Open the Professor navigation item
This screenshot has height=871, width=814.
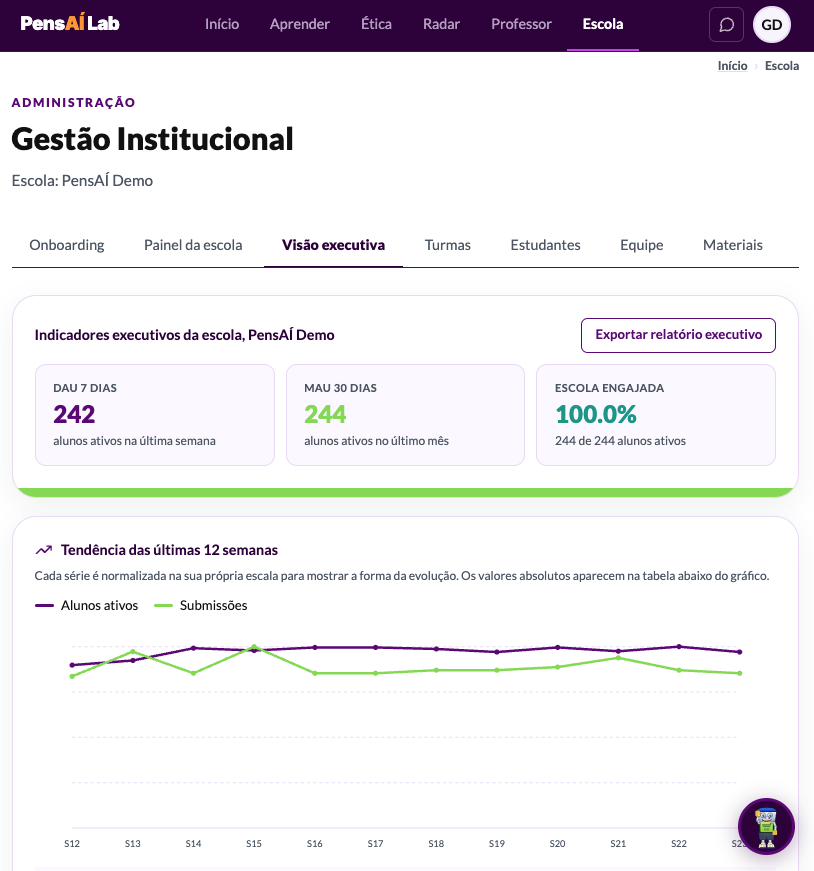(521, 24)
